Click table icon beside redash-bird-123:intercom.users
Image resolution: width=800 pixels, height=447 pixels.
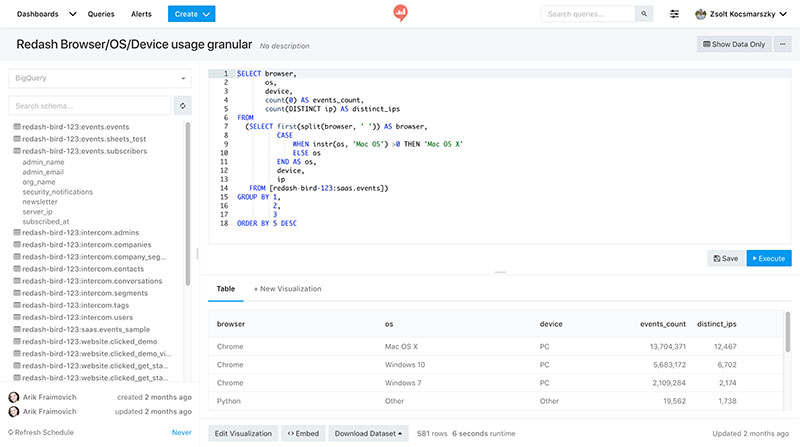click(16, 316)
